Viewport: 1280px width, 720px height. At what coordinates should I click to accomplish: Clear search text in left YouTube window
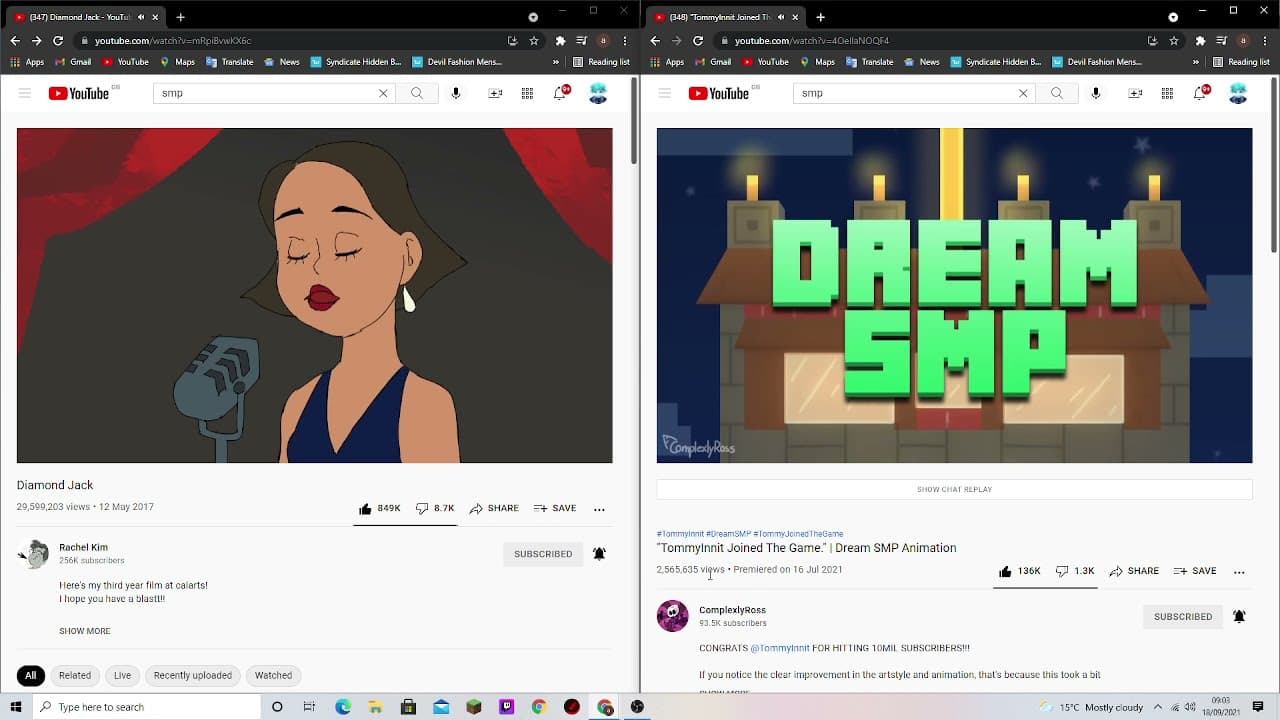(383, 93)
